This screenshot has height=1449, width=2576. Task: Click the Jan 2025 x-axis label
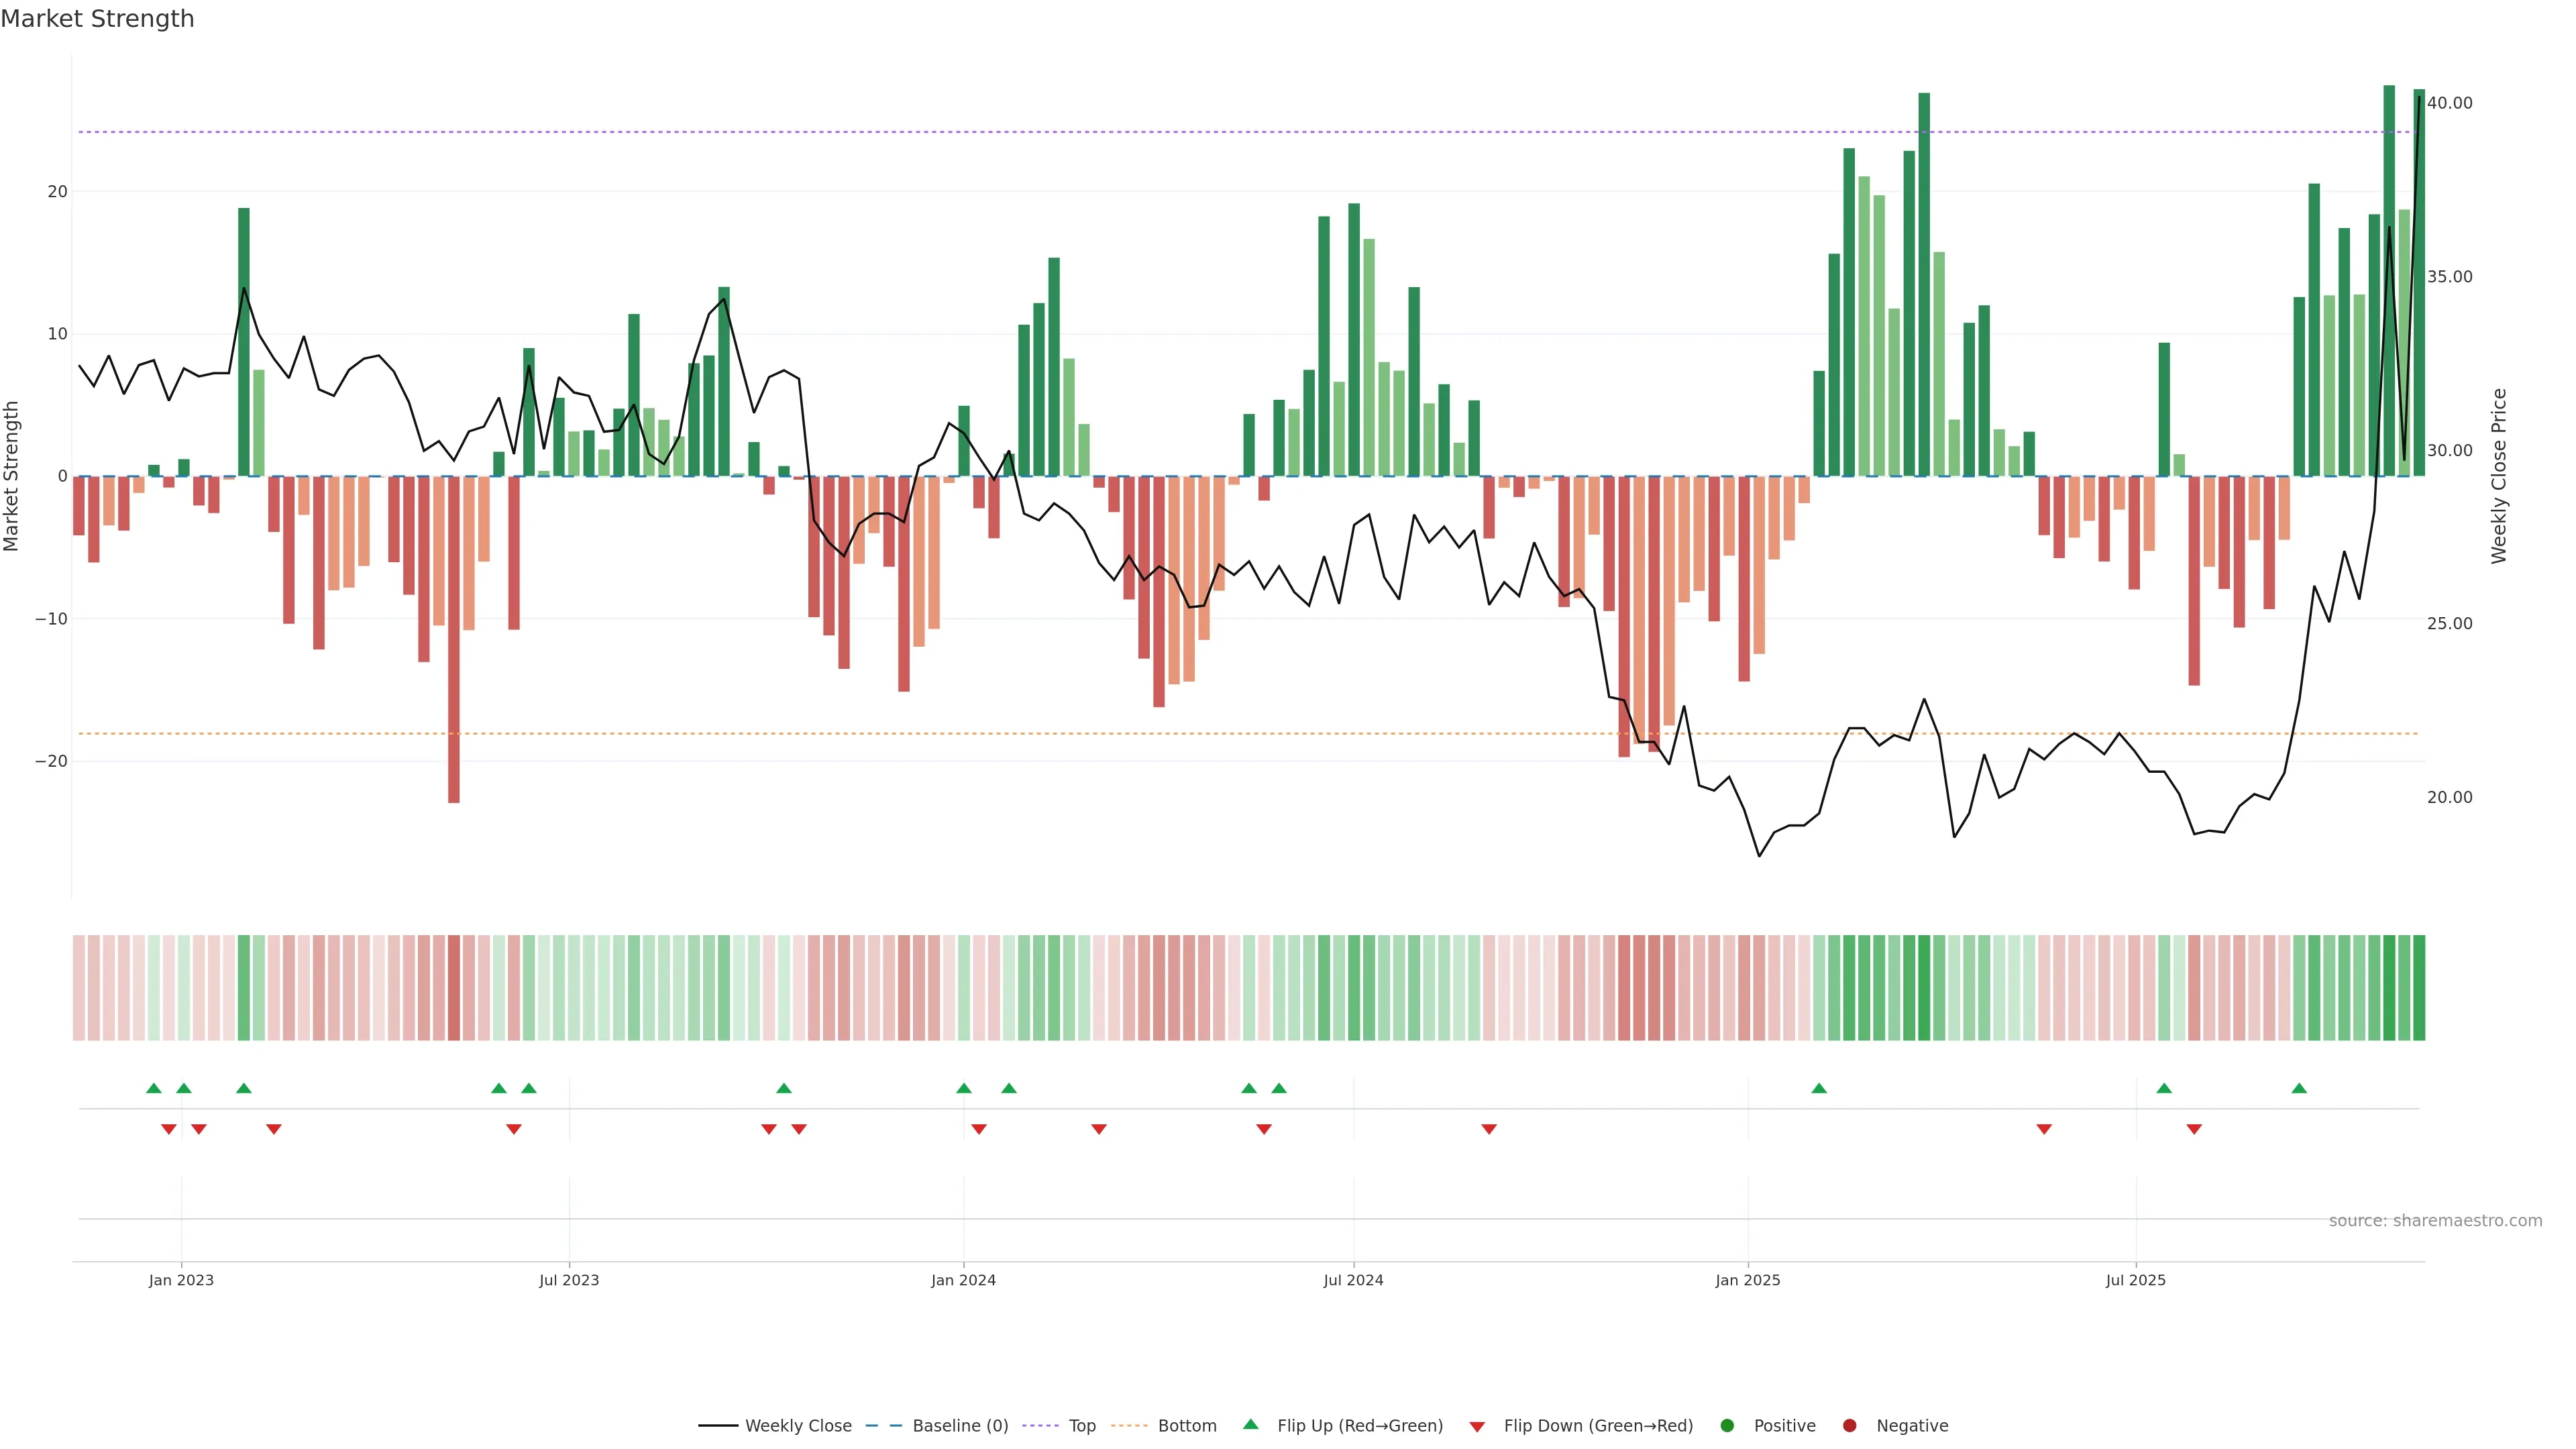pos(1747,1280)
